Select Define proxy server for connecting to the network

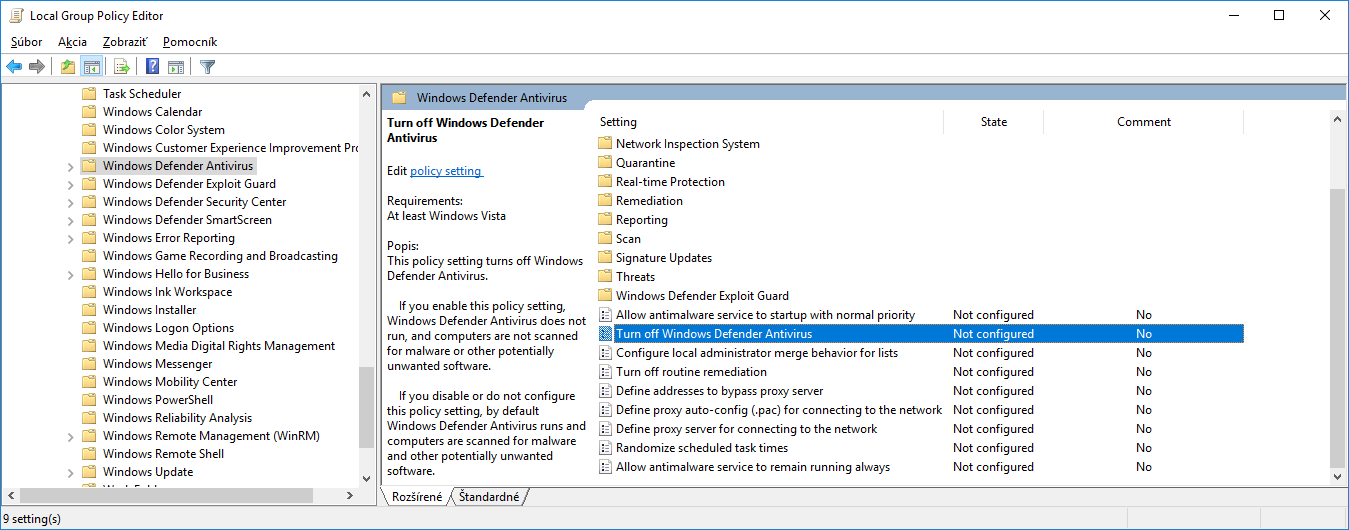pyautogui.click(x=919, y=429)
